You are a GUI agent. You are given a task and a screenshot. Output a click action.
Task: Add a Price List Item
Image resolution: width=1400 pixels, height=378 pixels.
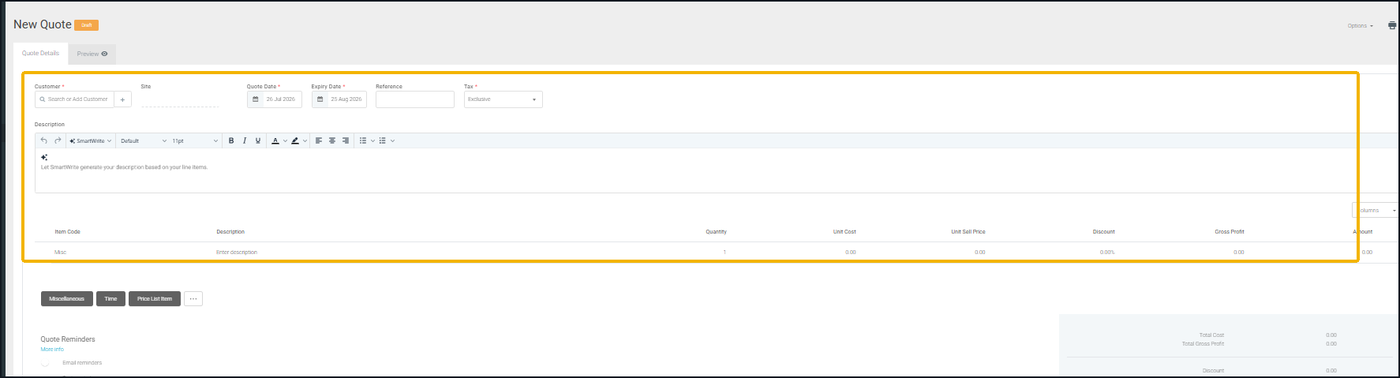[x=154, y=298]
